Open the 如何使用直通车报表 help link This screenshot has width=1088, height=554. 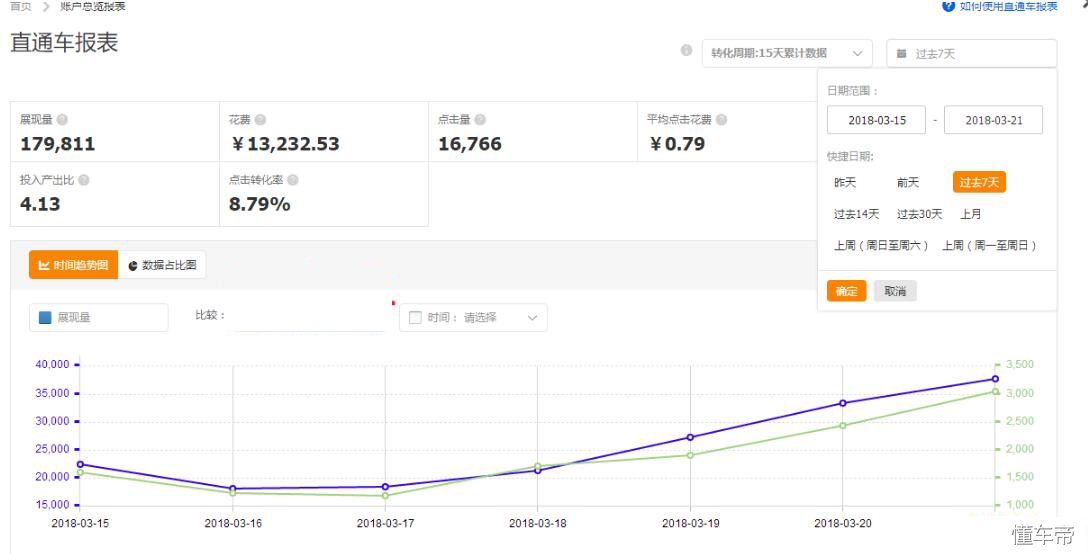click(x=1008, y=6)
